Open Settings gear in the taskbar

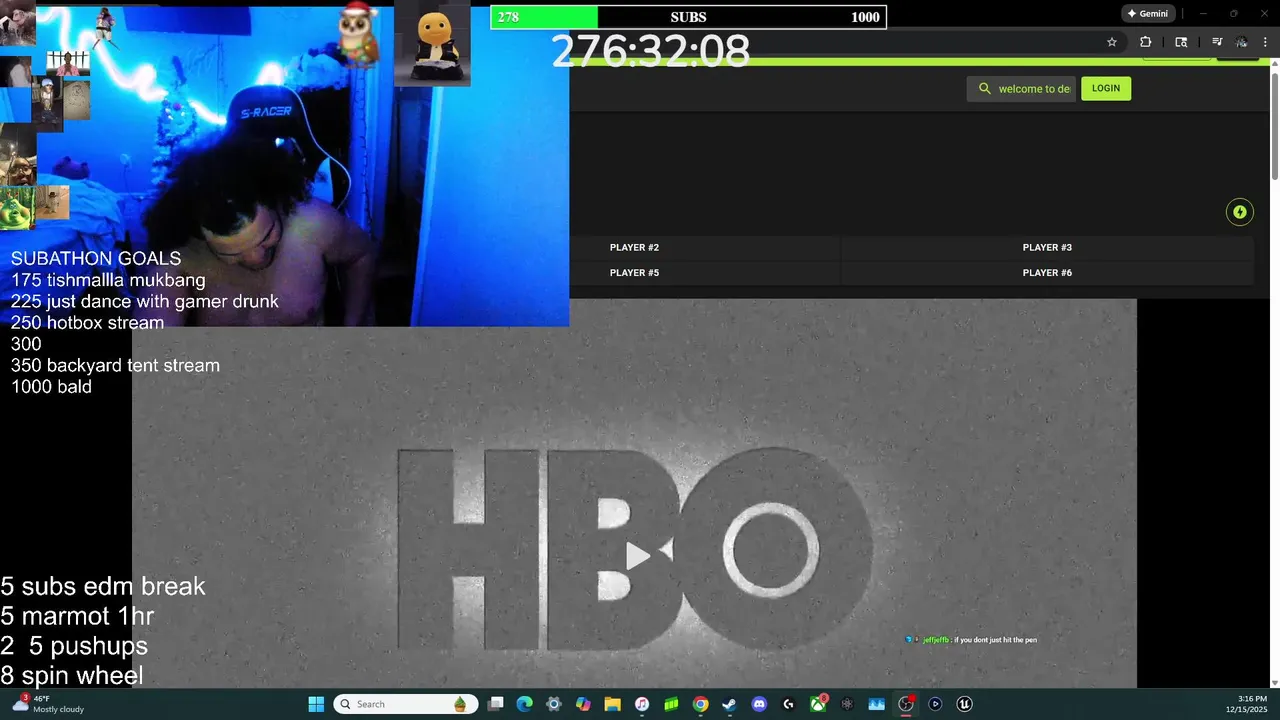point(554,704)
